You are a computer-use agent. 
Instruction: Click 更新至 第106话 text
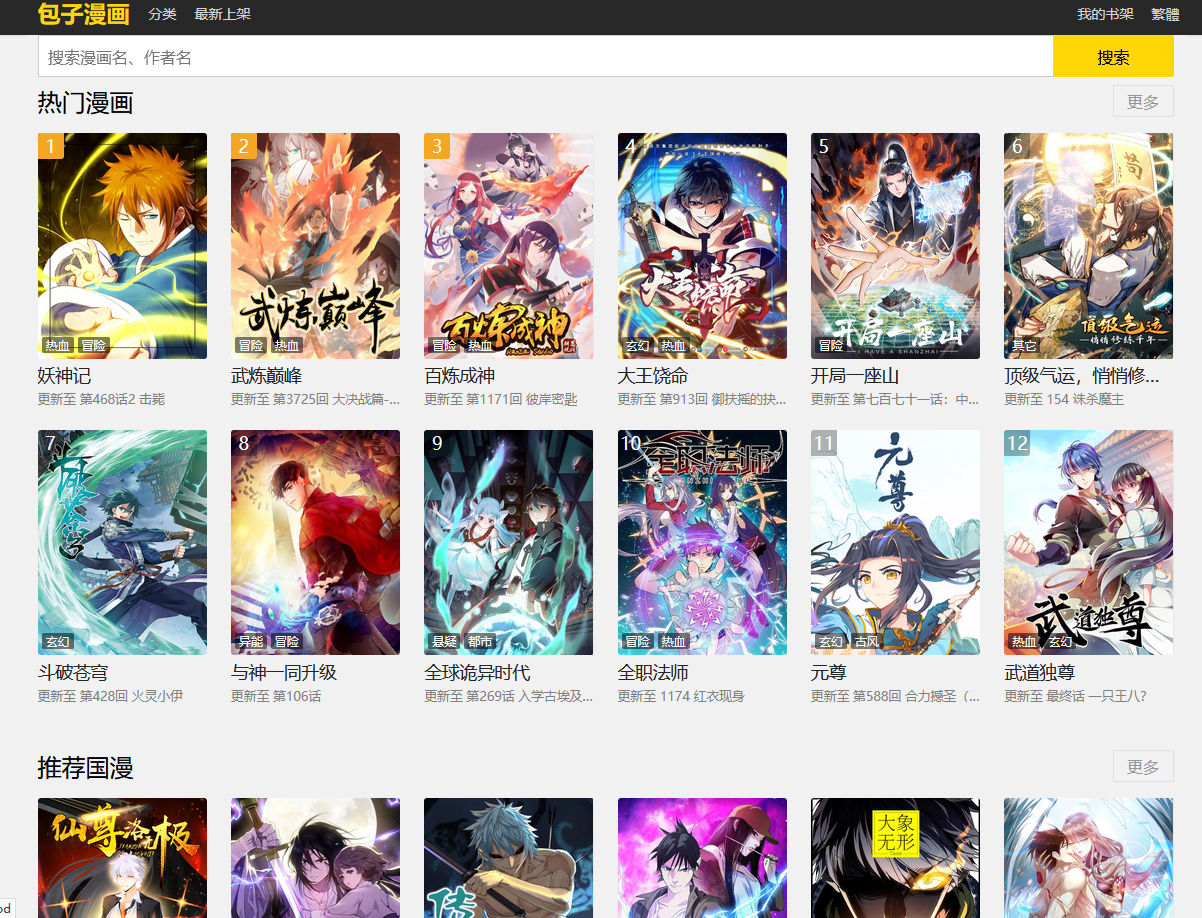(276, 696)
